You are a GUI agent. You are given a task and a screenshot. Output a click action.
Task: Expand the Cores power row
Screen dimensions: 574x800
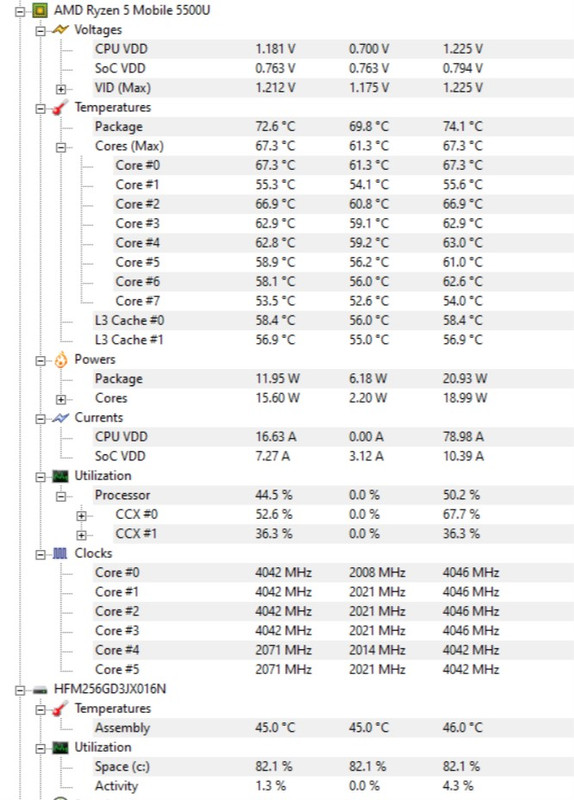click(61, 399)
